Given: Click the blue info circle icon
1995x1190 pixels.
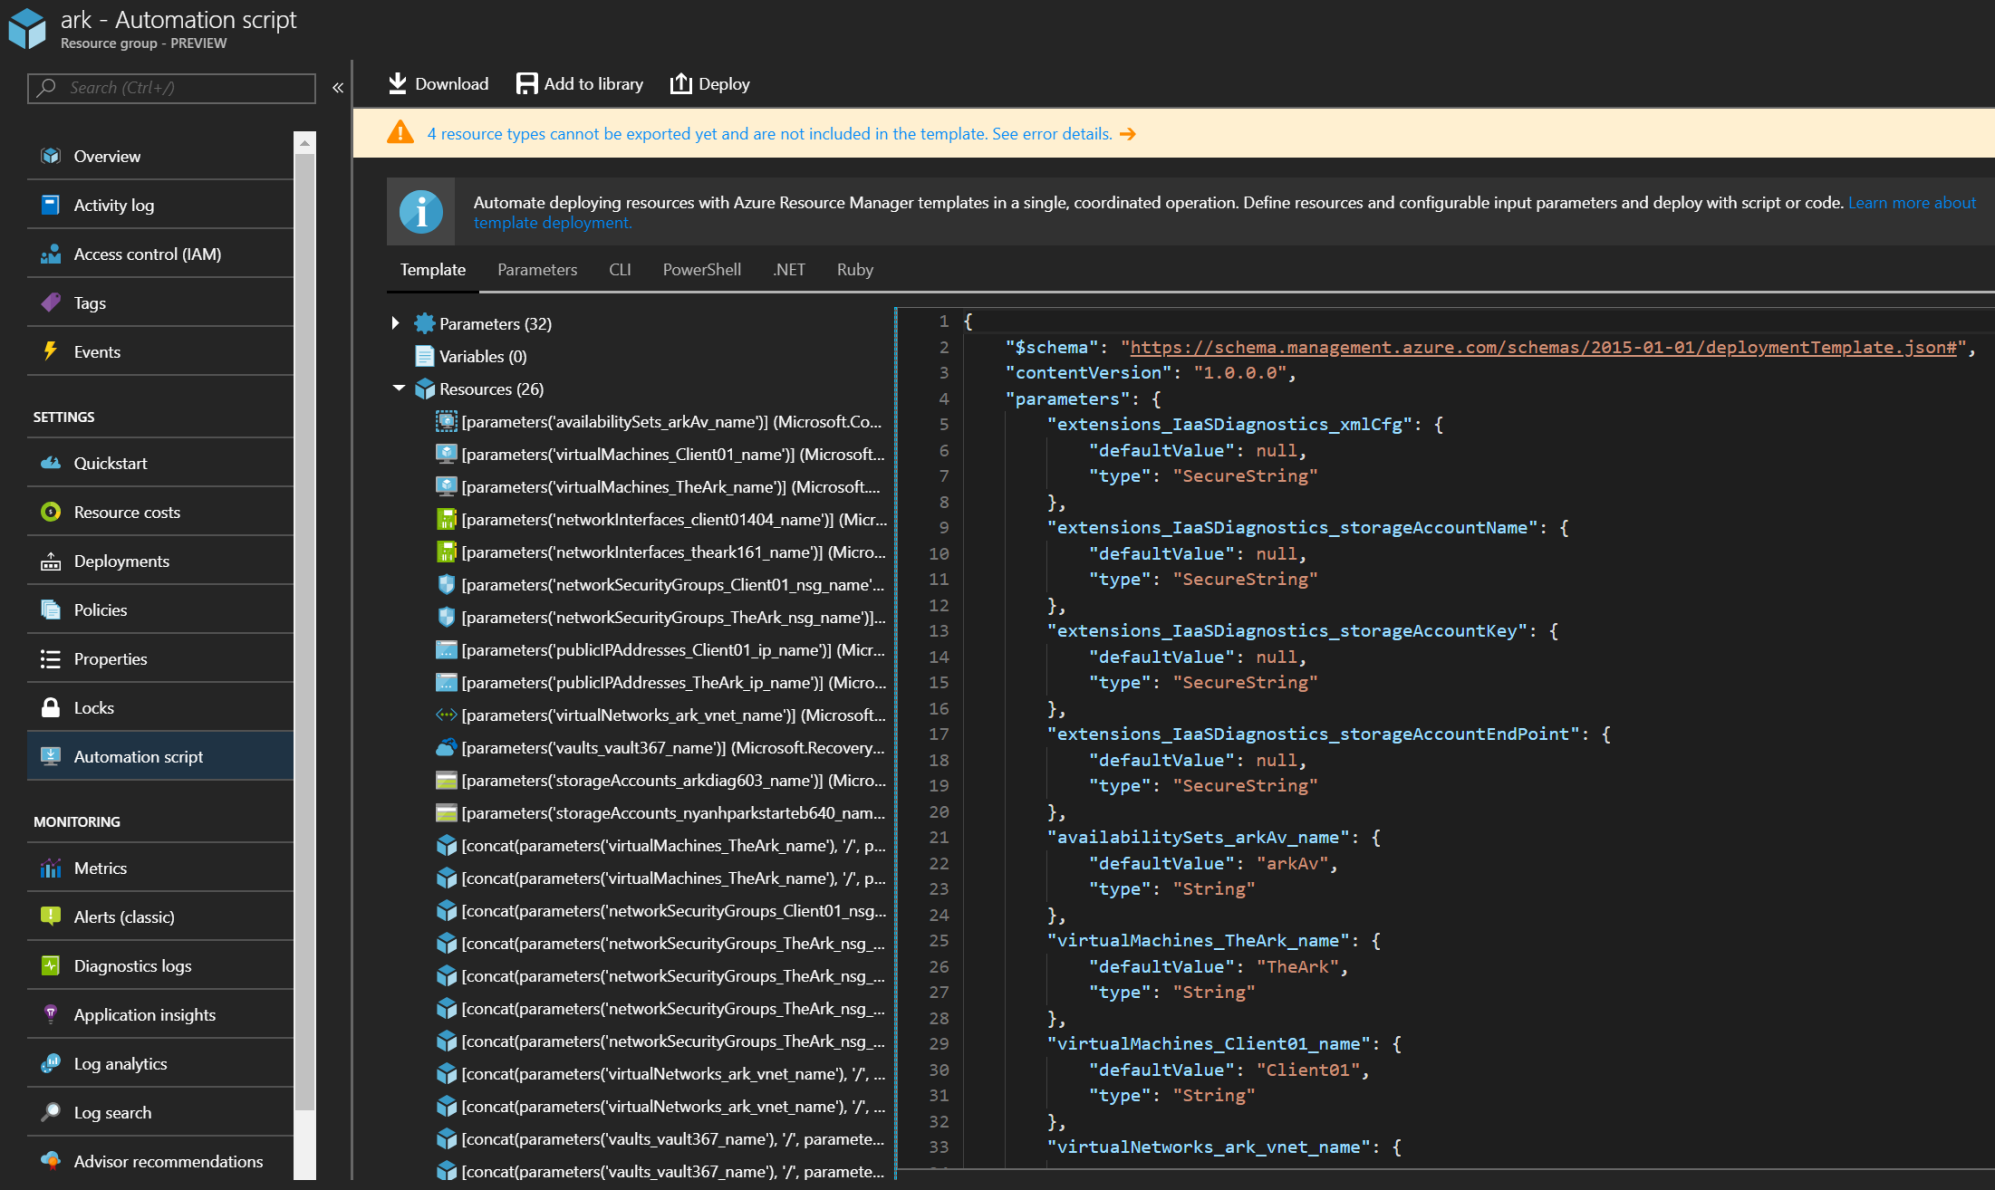Looking at the screenshot, I should 421,212.
